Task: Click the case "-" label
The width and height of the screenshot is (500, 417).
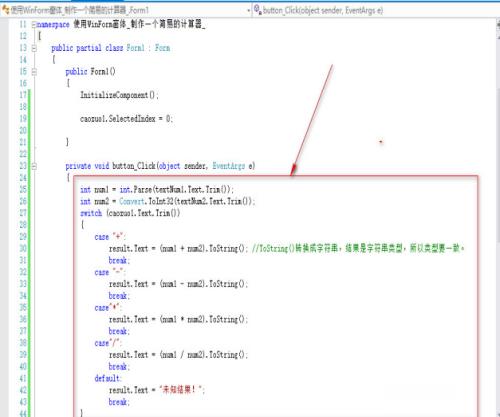Action: click(x=110, y=272)
